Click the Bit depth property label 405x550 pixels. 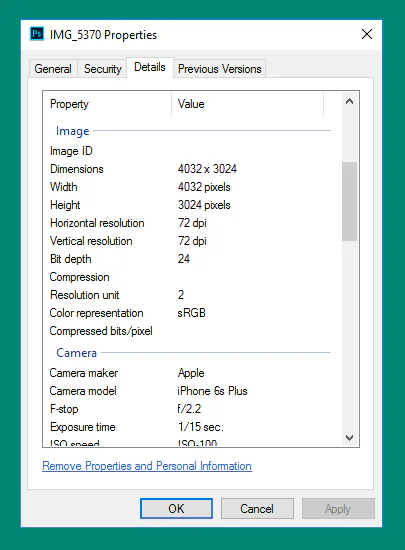coord(71,259)
